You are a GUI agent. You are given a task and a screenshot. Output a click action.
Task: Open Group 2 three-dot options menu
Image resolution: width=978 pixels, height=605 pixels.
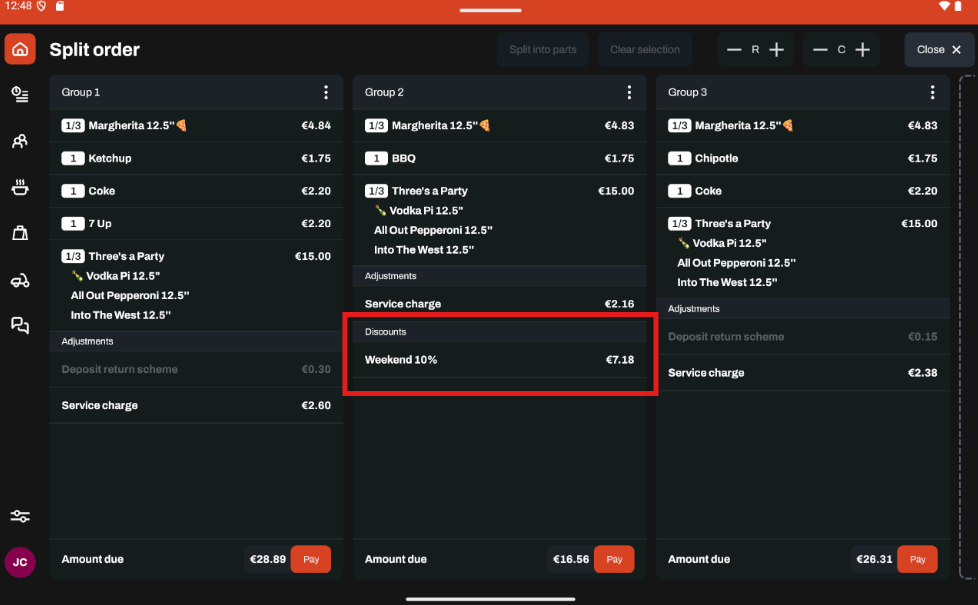tap(629, 92)
